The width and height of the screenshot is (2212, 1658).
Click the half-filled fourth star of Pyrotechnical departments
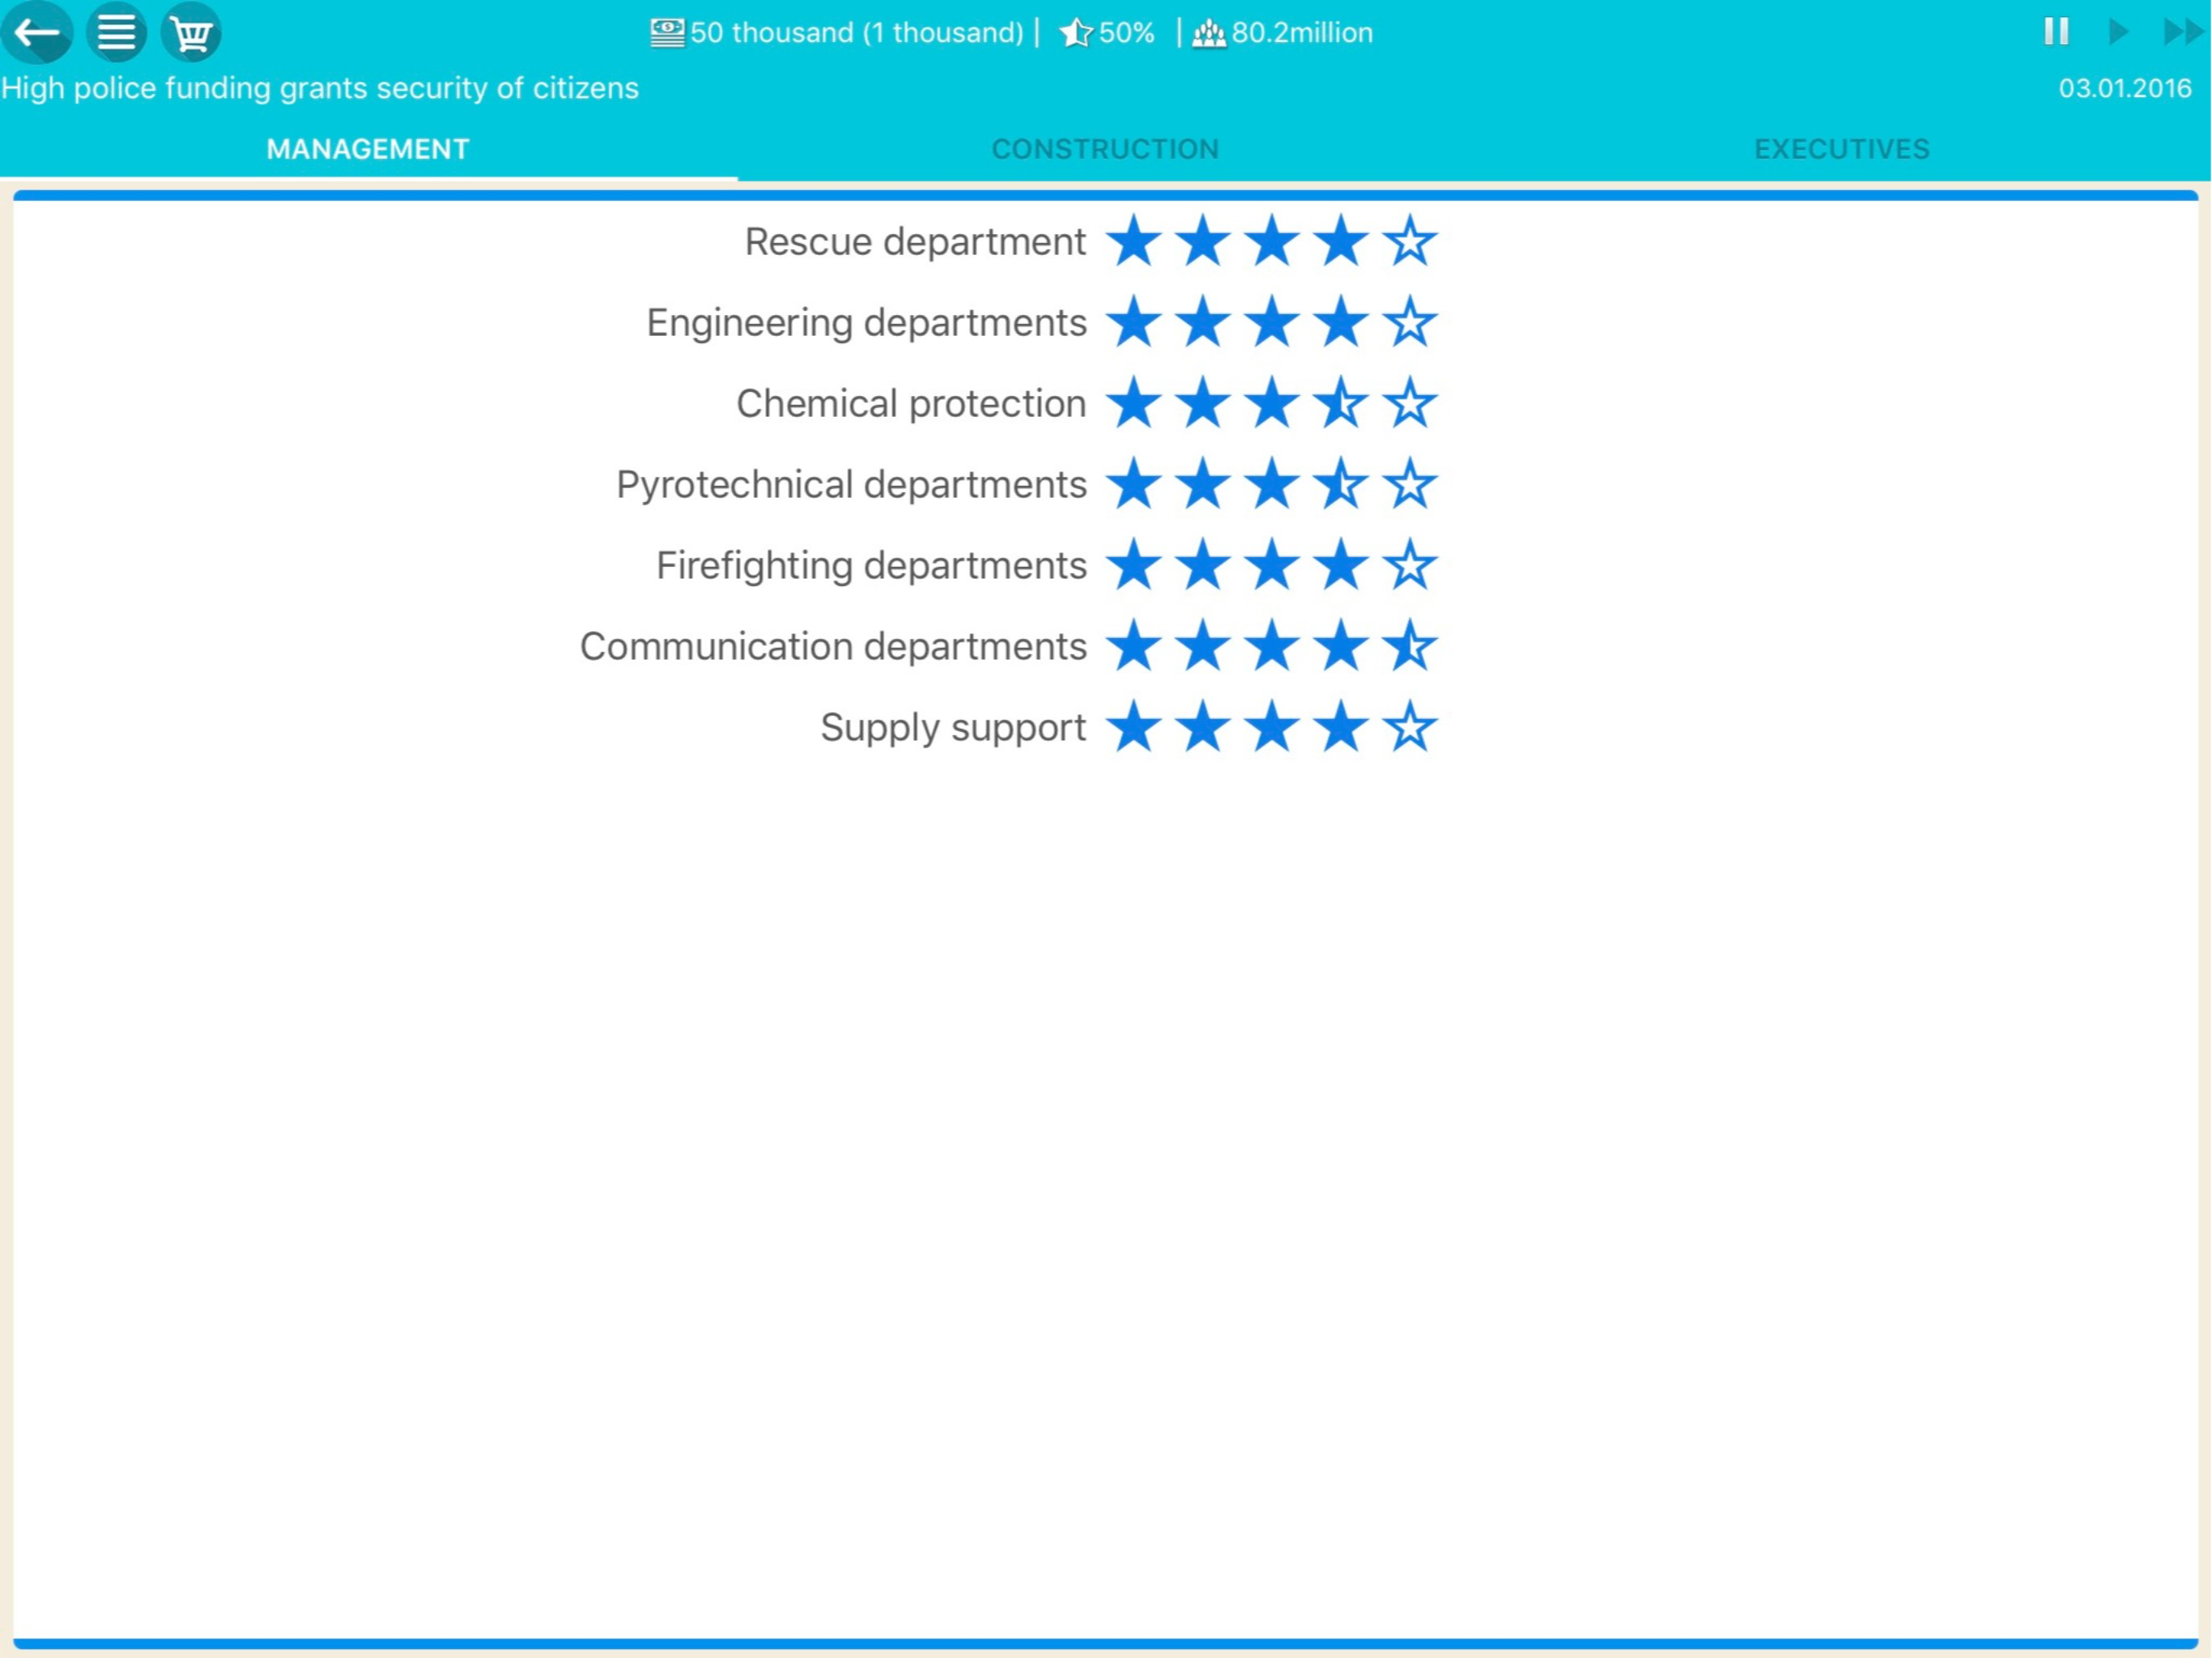(x=1341, y=484)
